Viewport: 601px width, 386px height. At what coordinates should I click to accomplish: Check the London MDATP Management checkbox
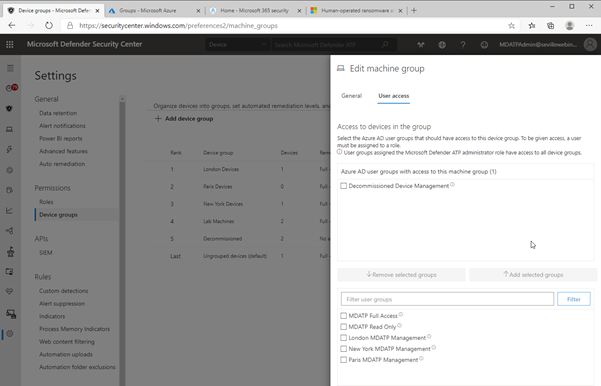click(x=343, y=338)
